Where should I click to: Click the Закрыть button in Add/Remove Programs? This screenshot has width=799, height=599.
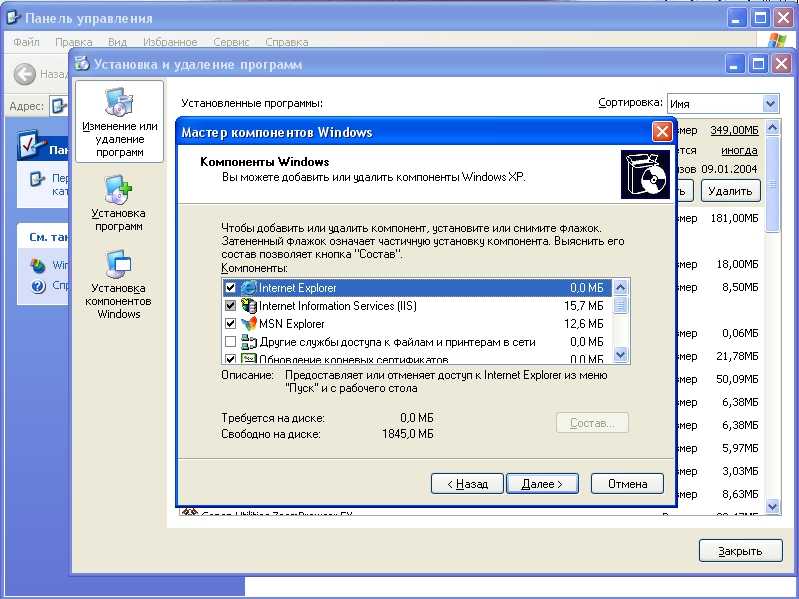tap(740, 551)
